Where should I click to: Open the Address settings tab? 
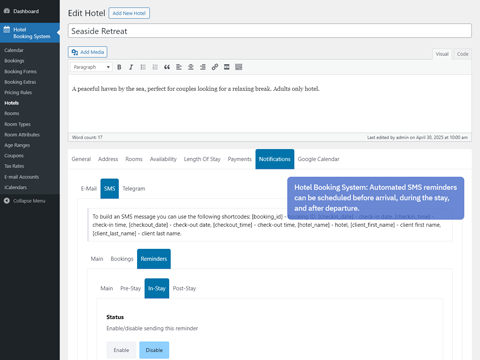click(108, 159)
